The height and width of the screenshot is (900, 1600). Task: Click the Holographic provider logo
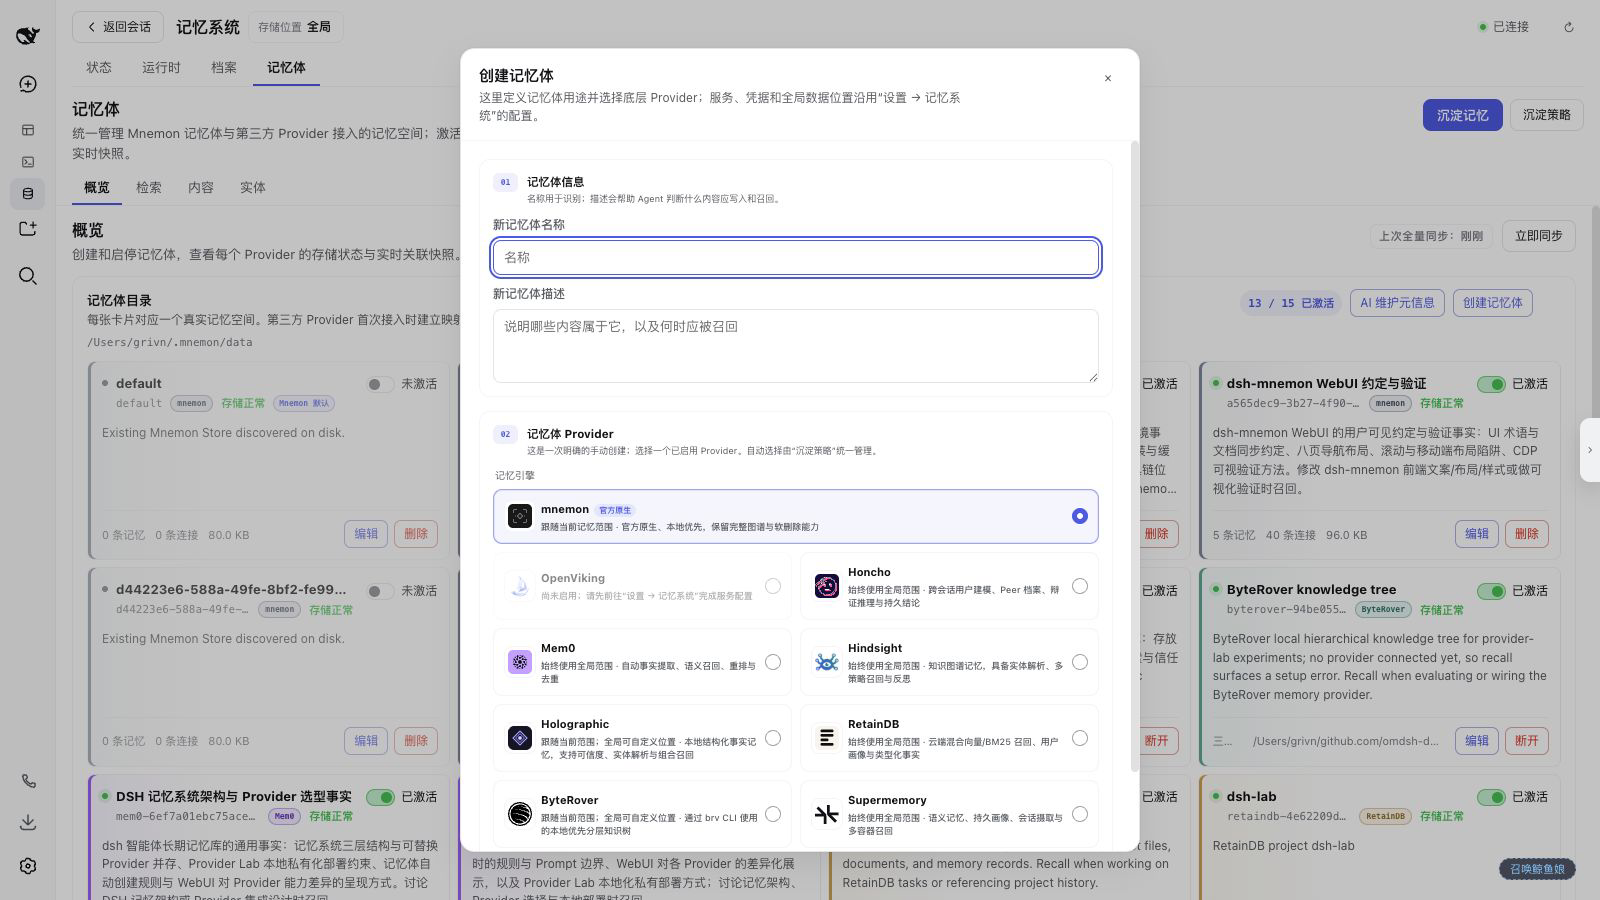520,738
